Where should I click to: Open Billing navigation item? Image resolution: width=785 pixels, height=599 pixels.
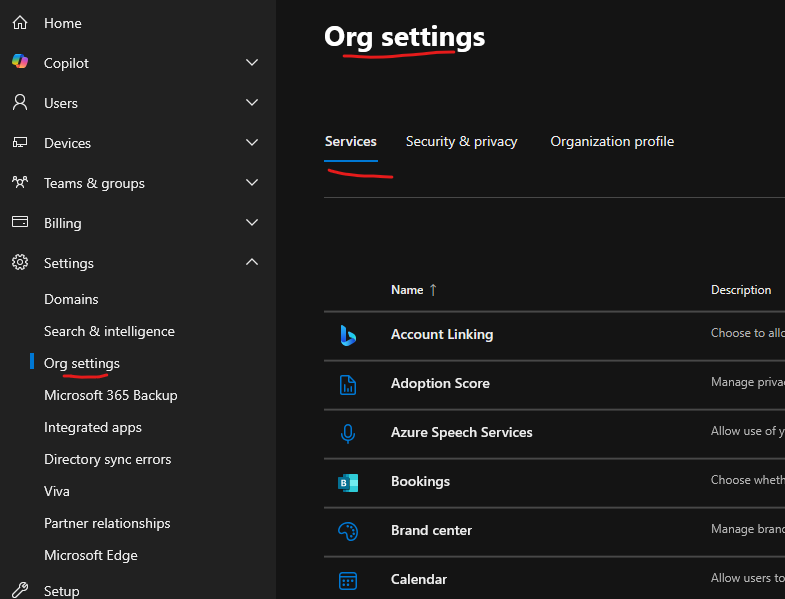point(63,223)
